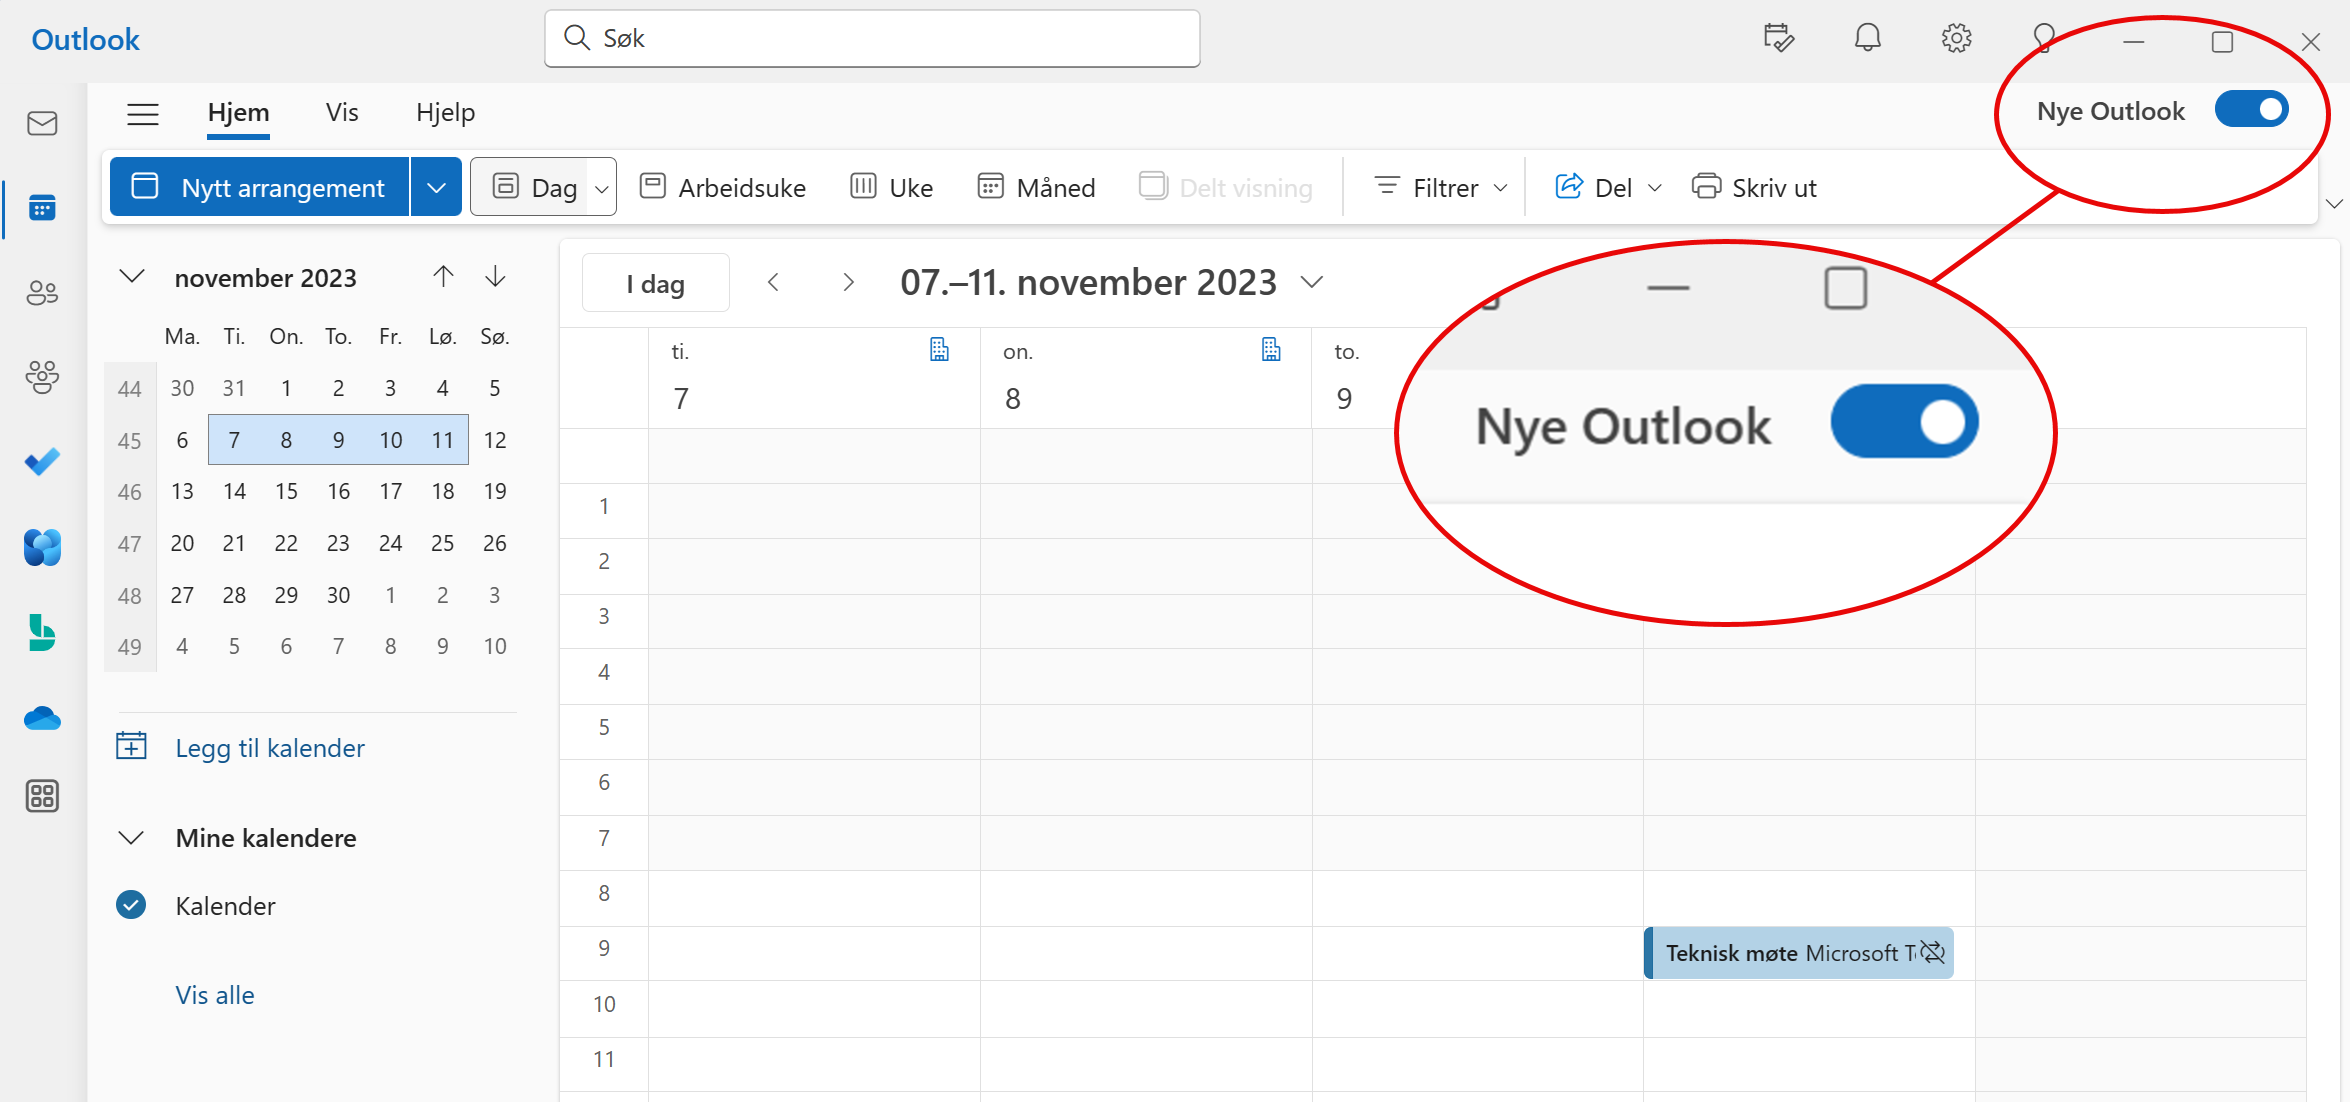Launch Microsoft To Do from the sidebar
The height and width of the screenshot is (1102, 2350).
pyautogui.click(x=42, y=462)
